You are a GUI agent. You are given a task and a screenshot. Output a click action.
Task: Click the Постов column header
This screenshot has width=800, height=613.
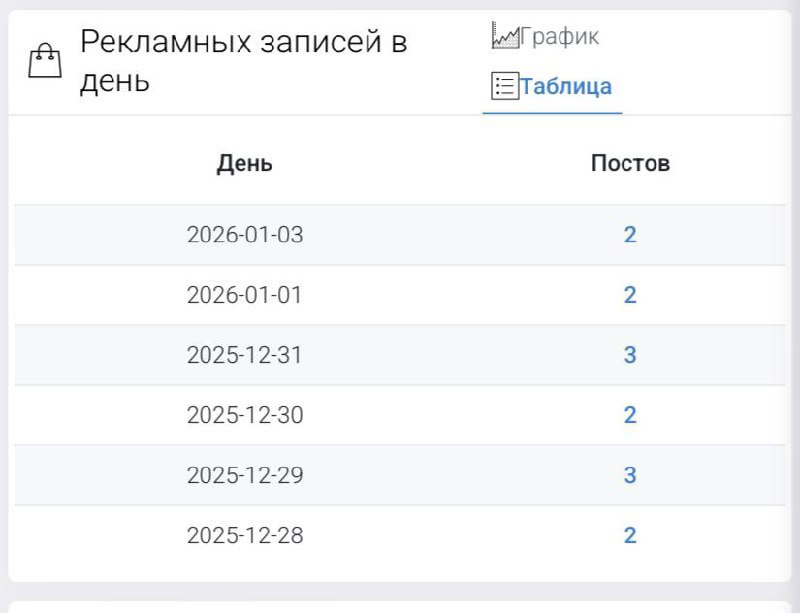click(x=630, y=164)
